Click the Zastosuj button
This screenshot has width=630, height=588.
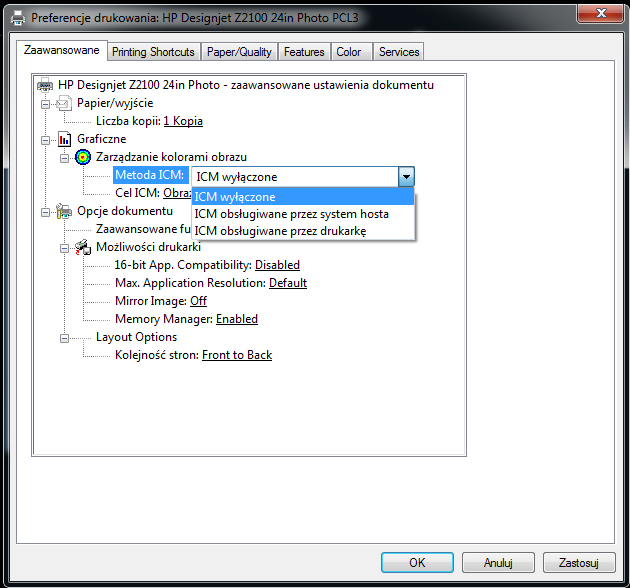(579, 562)
